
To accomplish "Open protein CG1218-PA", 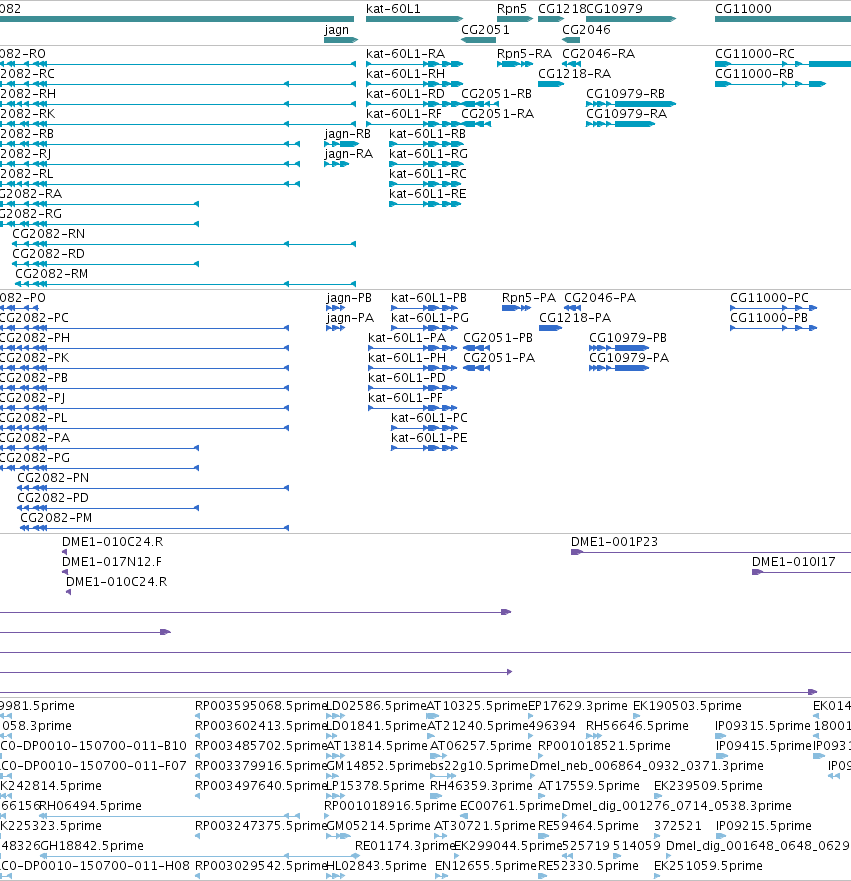I will pyautogui.click(x=550, y=328).
